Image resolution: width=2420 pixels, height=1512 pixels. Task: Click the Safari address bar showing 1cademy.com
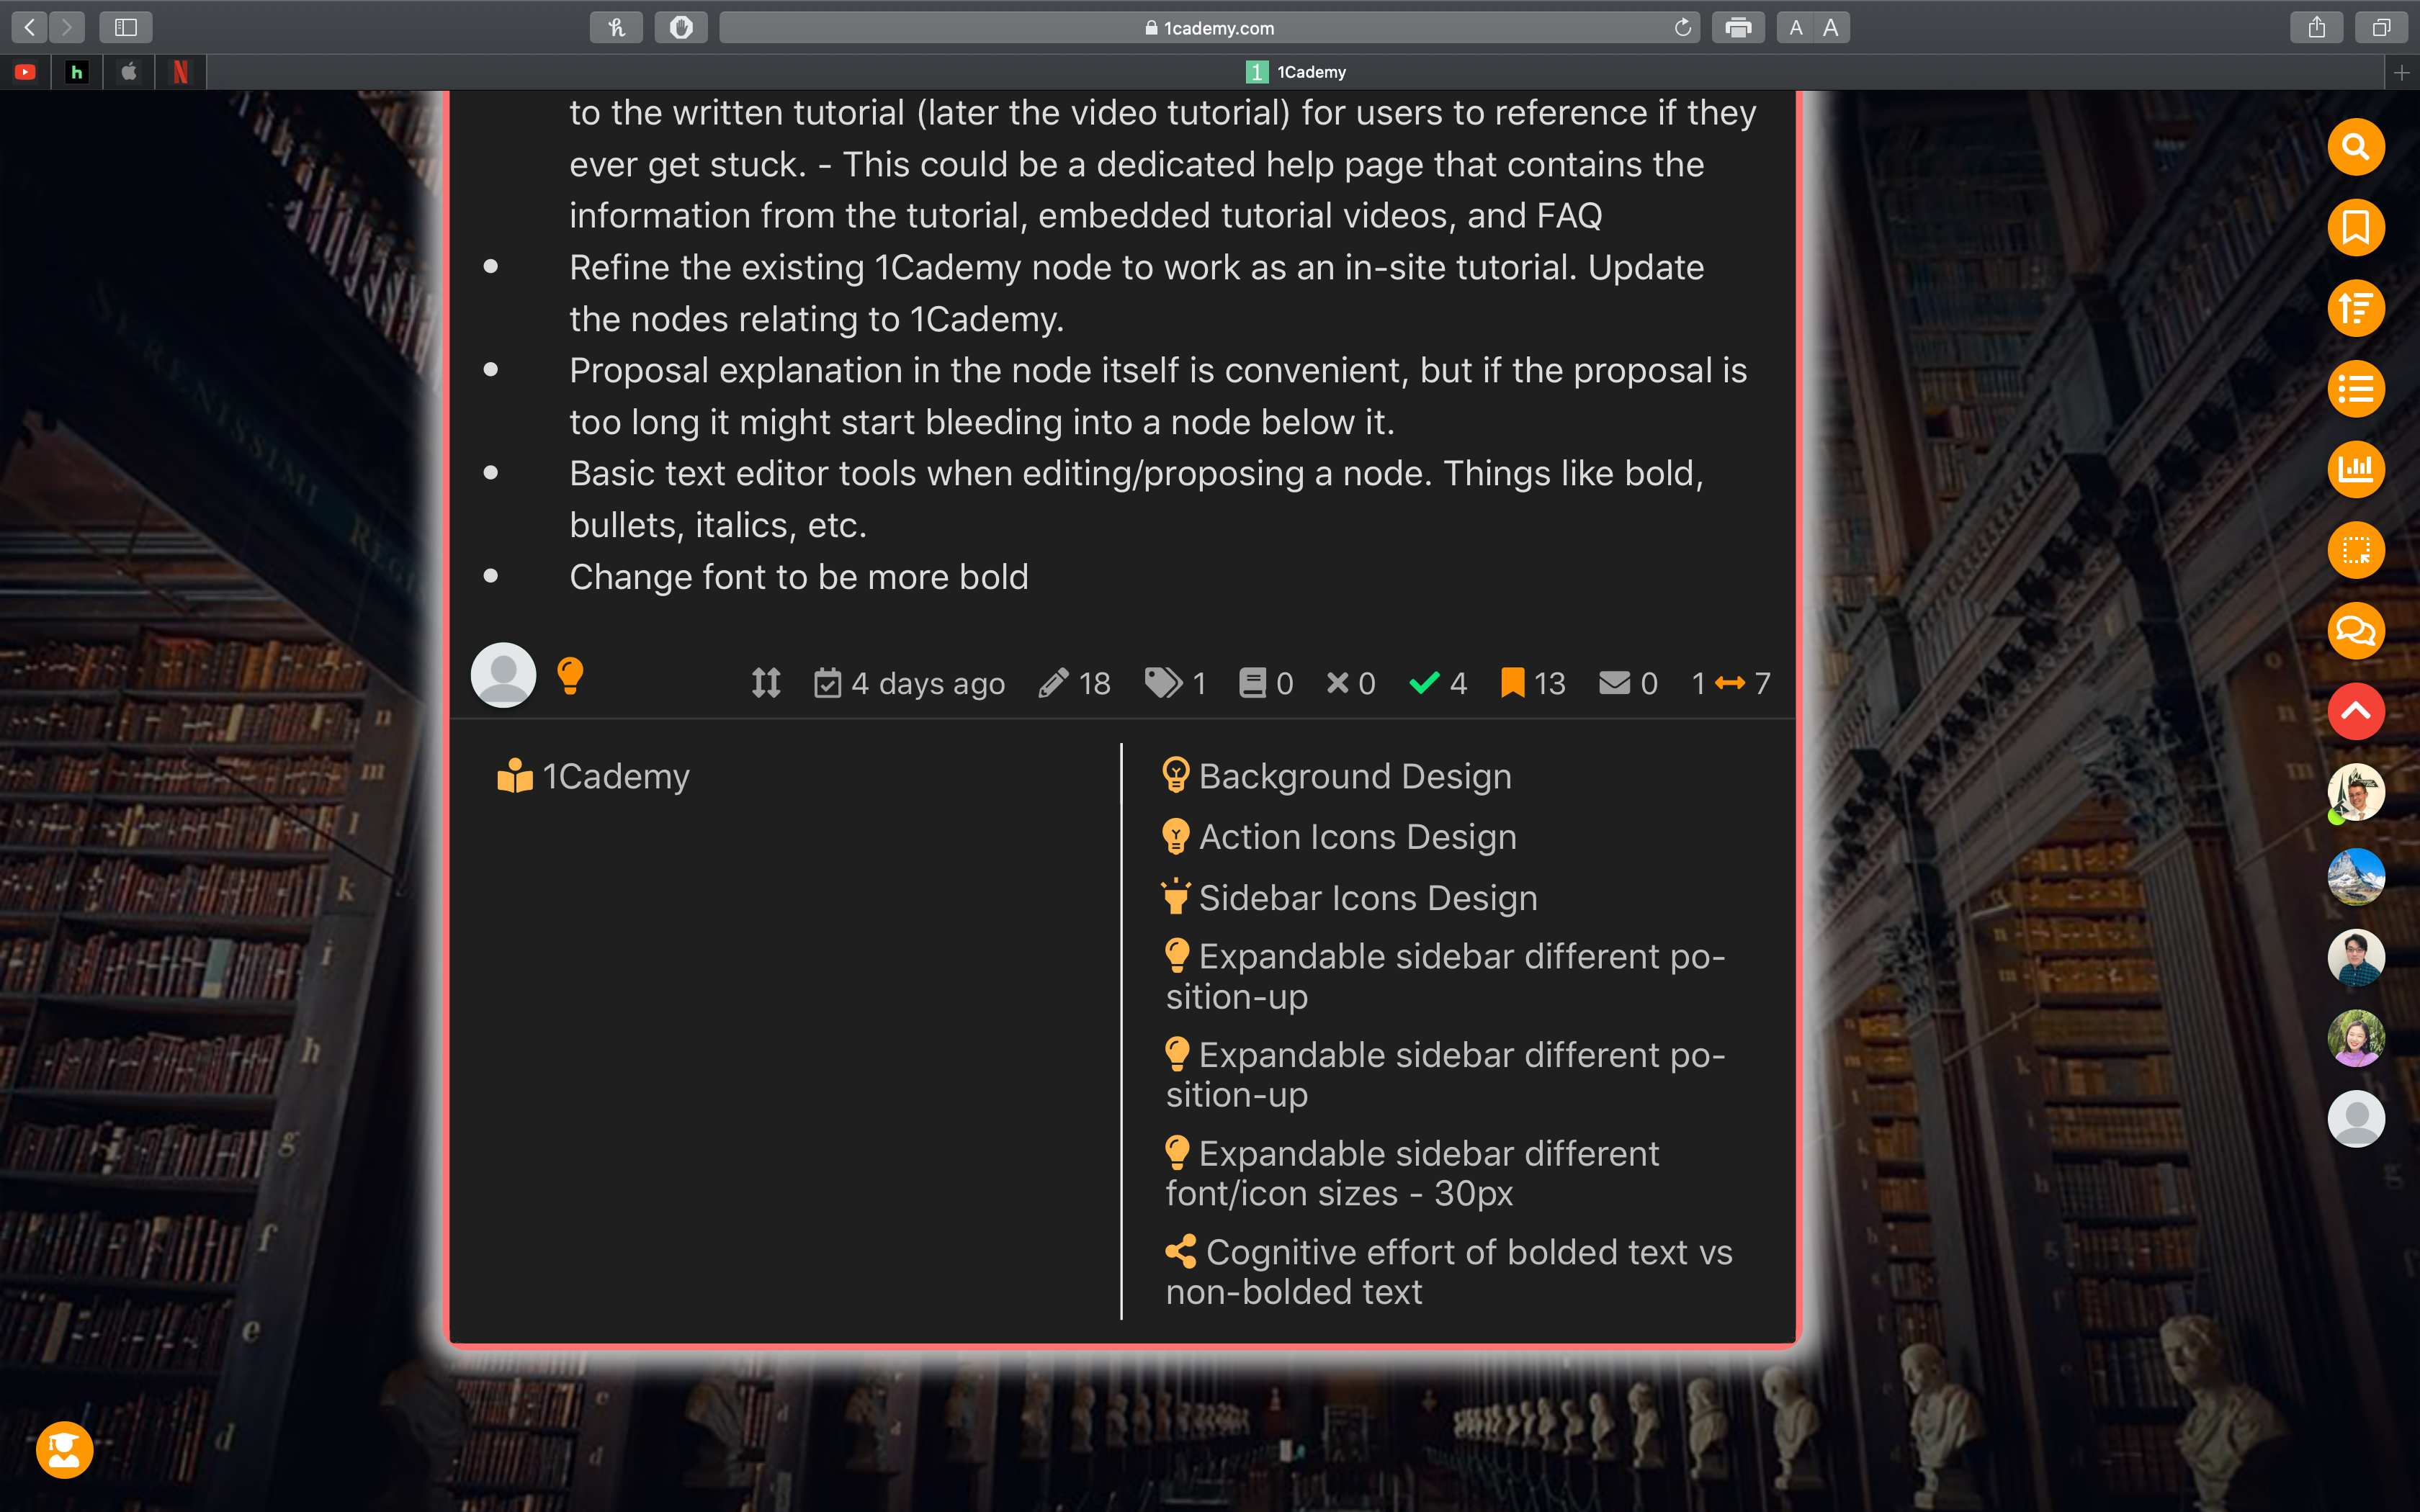coord(1209,28)
